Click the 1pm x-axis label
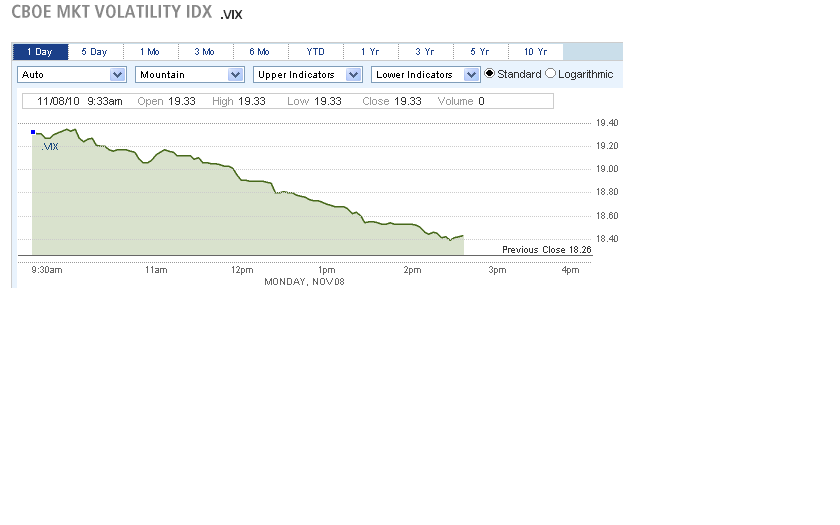This screenshot has width=840, height=525. point(327,270)
